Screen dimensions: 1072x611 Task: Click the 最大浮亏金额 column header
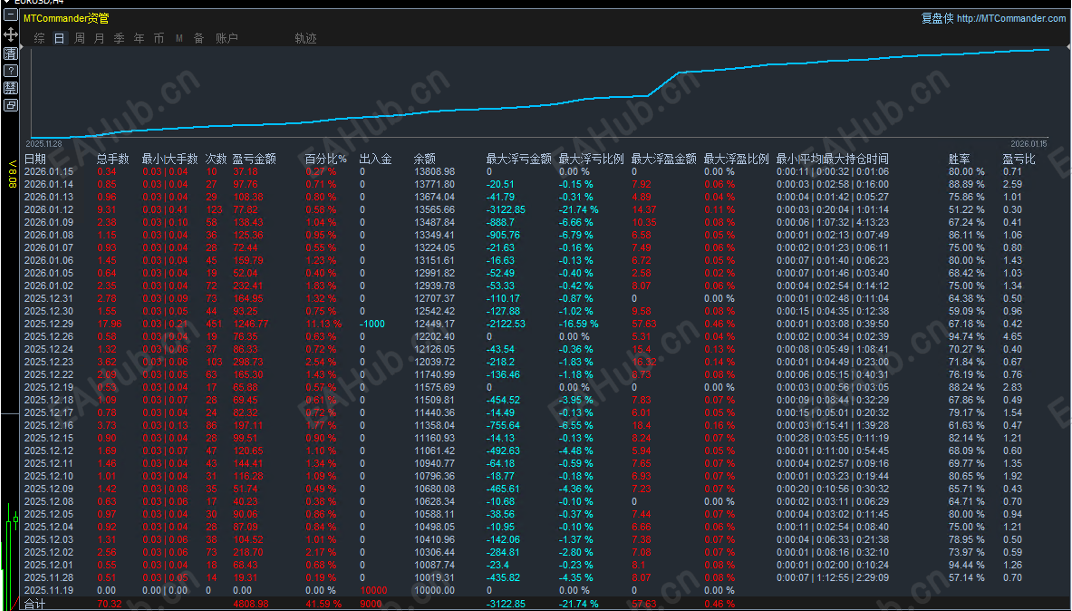pyautogui.click(x=519, y=159)
